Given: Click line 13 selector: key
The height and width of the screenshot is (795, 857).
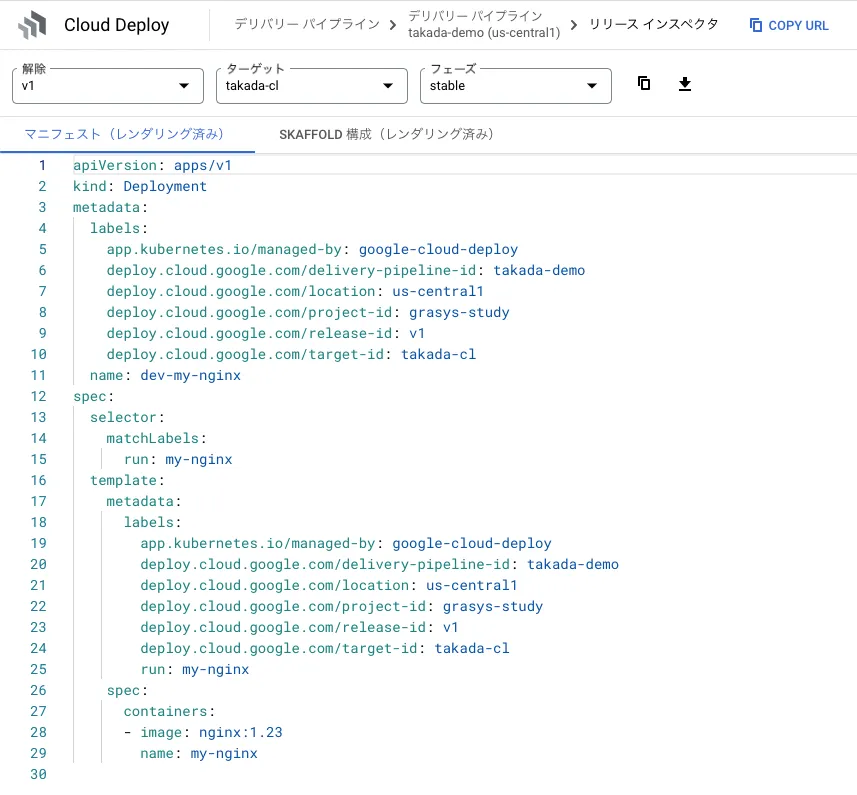Looking at the screenshot, I should tap(127, 417).
